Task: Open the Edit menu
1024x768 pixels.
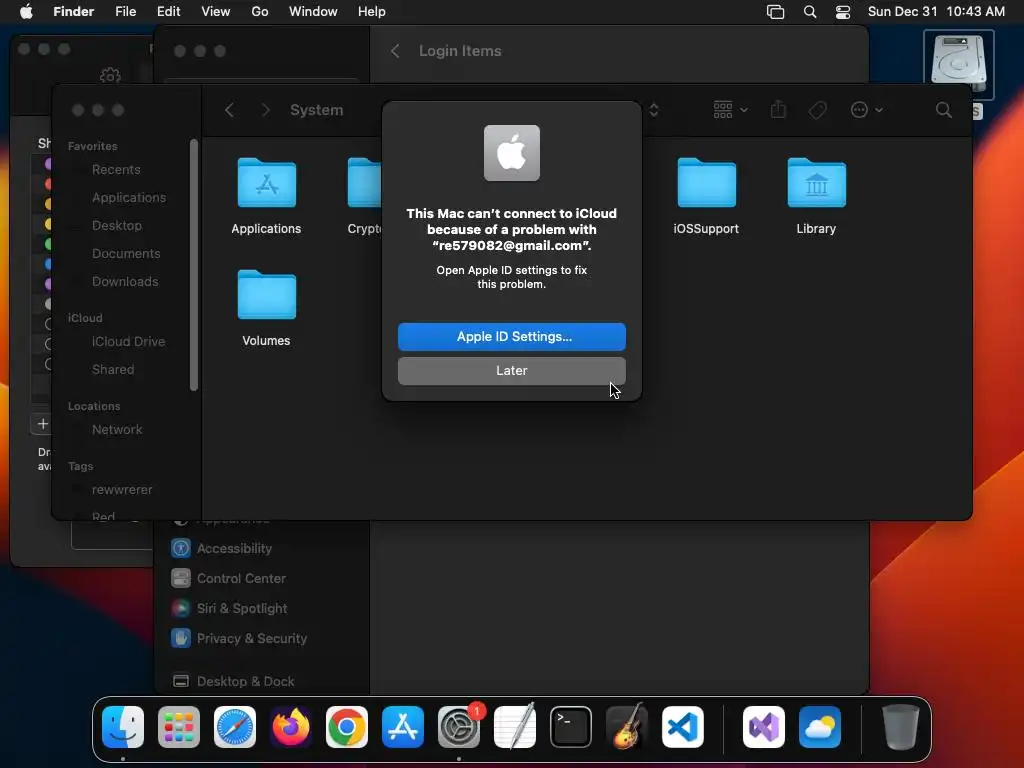Action: 168,12
